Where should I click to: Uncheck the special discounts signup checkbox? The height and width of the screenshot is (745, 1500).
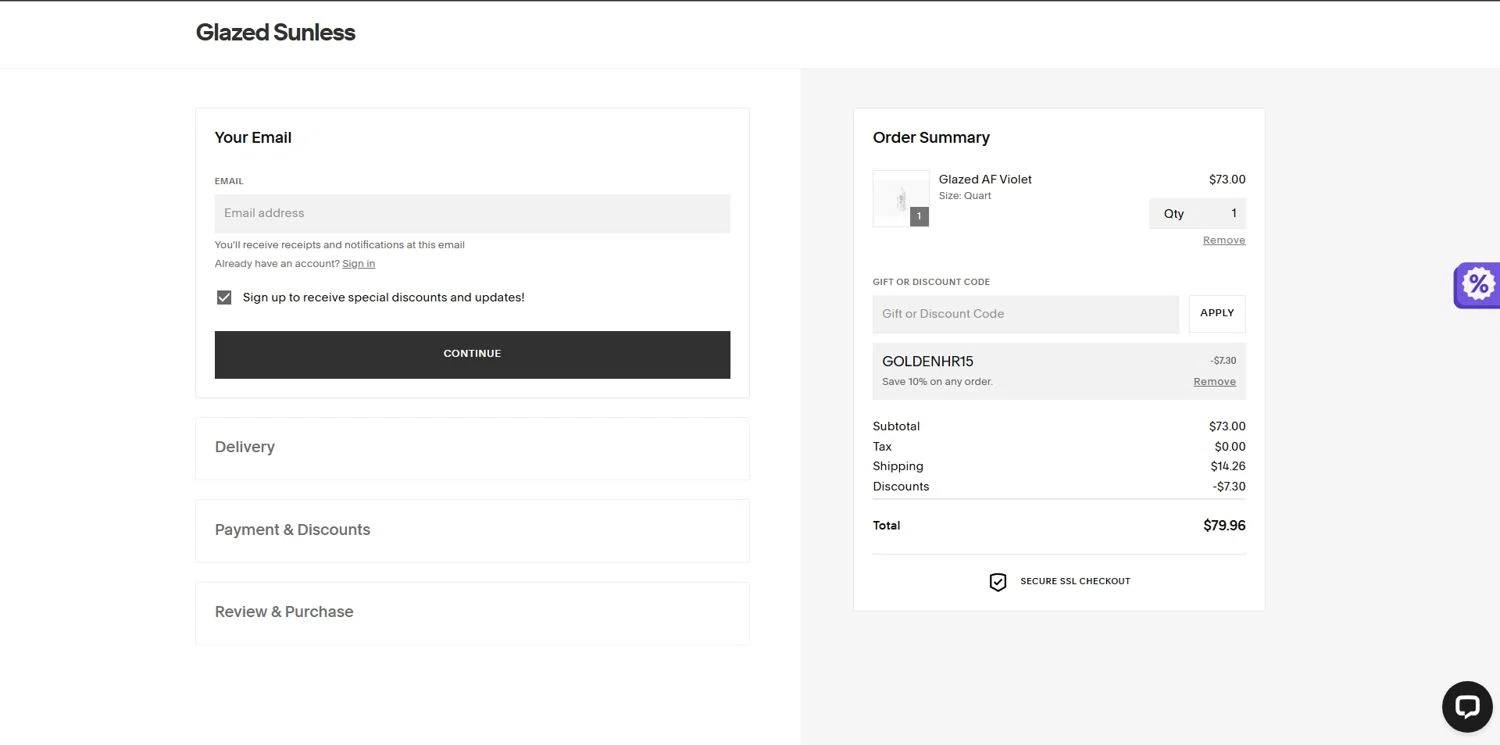click(224, 297)
